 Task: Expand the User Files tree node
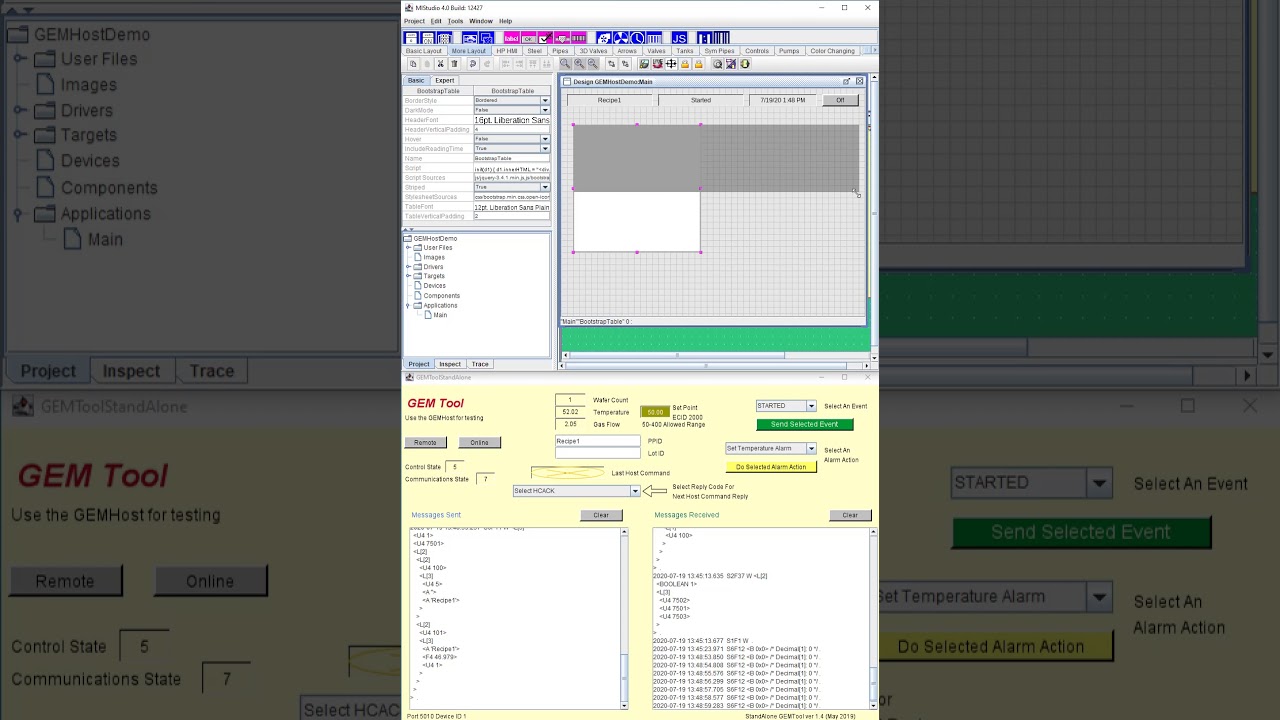pos(408,248)
